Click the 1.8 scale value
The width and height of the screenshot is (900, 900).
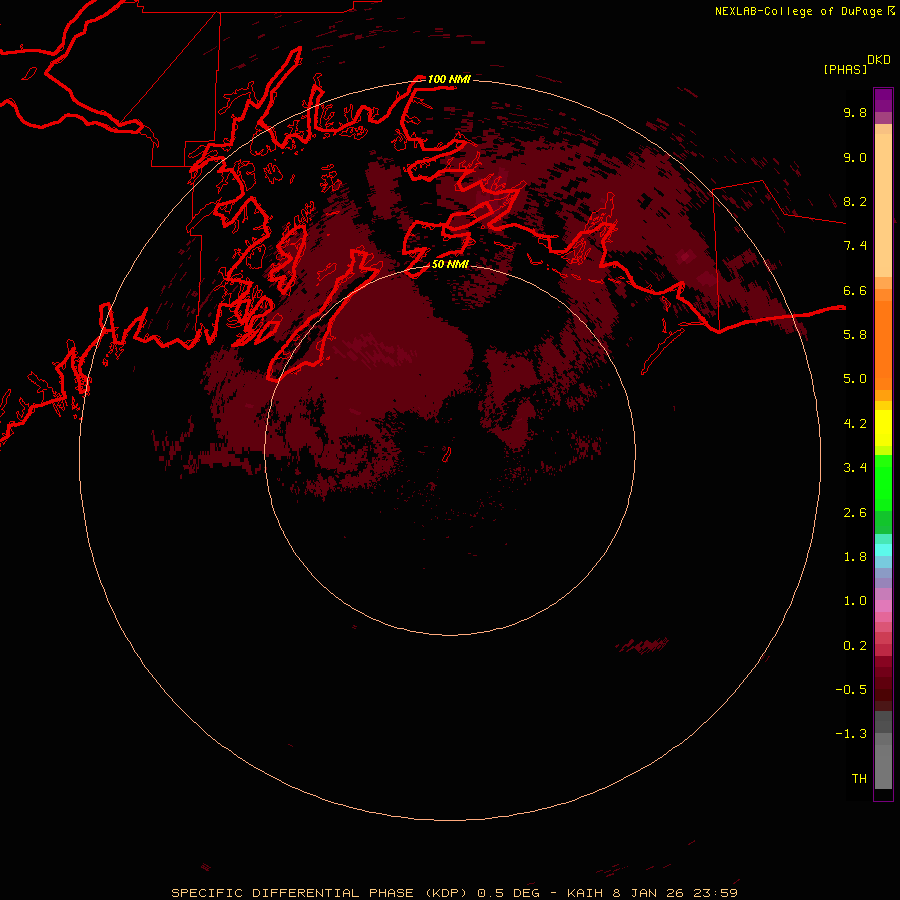click(855, 557)
